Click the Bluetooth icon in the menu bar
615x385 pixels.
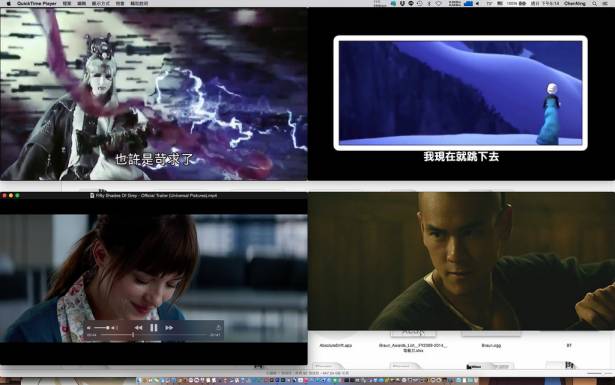(x=429, y=3)
